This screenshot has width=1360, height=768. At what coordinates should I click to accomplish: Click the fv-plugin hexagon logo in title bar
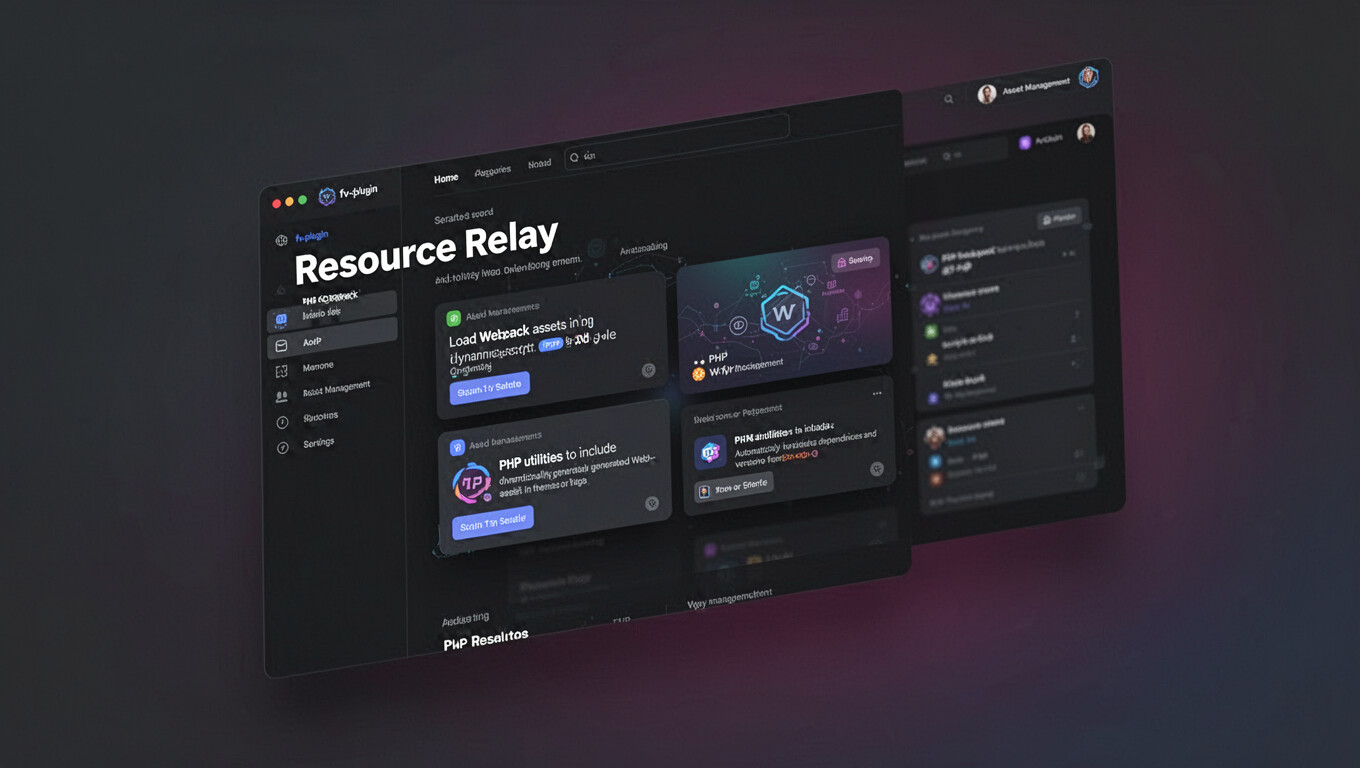[x=326, y=196]
